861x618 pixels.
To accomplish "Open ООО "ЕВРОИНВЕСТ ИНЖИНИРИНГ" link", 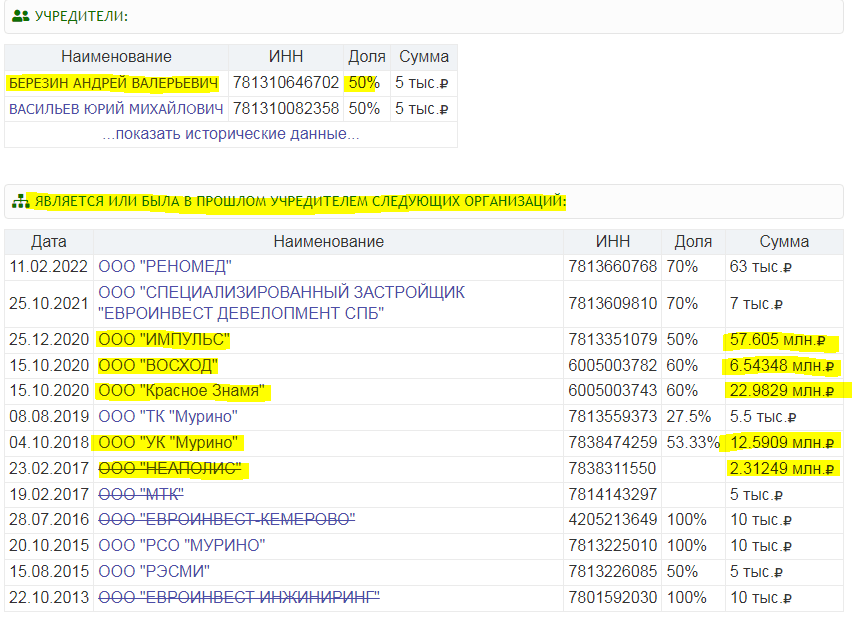I will [x=239, y=597].
